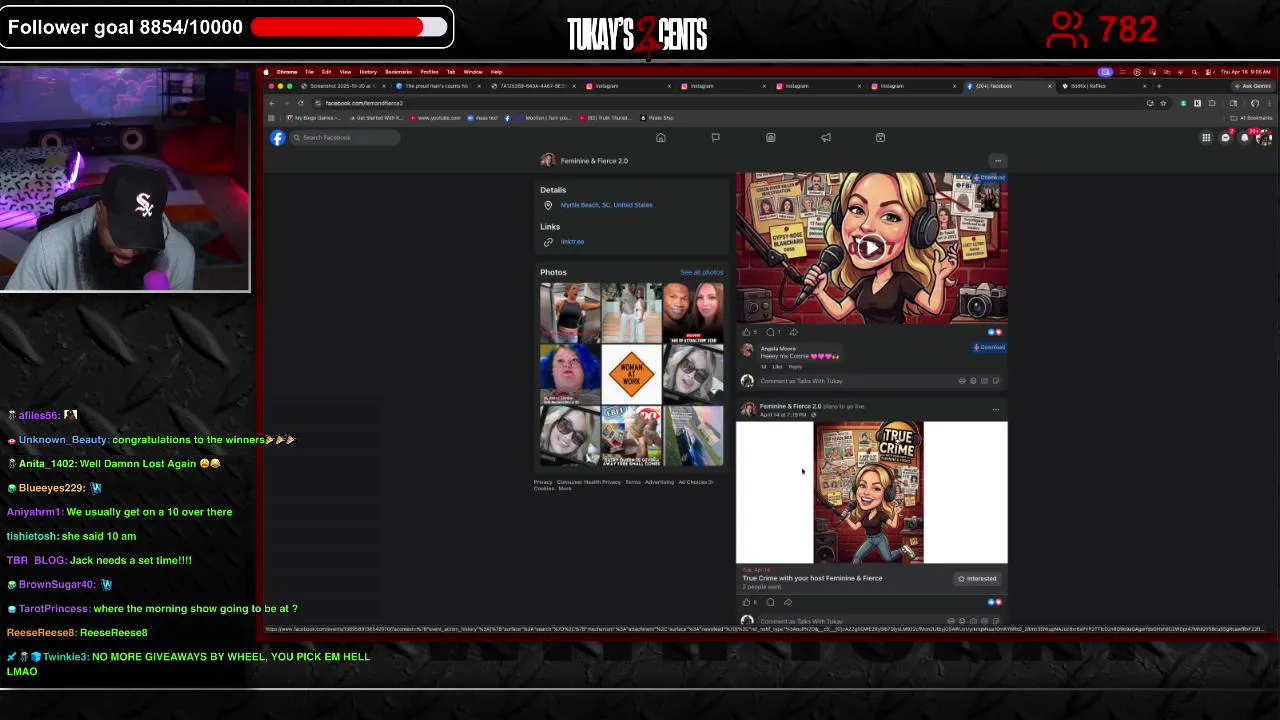
Task: Open the Window menu in the menu bar
Action: pos(473,72)
